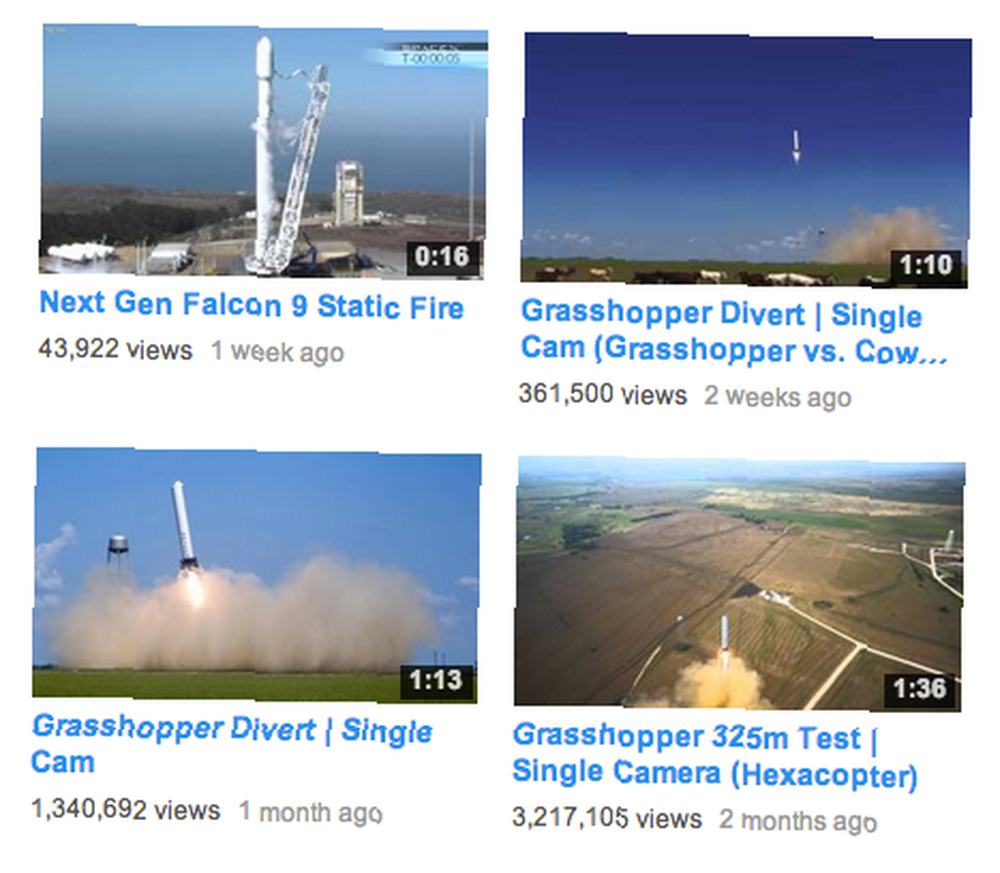Click the italic Grasshopper Divert | Single Cam title
This screenshot has width=1000, height=873.
pyautogui.click(x=232, y=745)
